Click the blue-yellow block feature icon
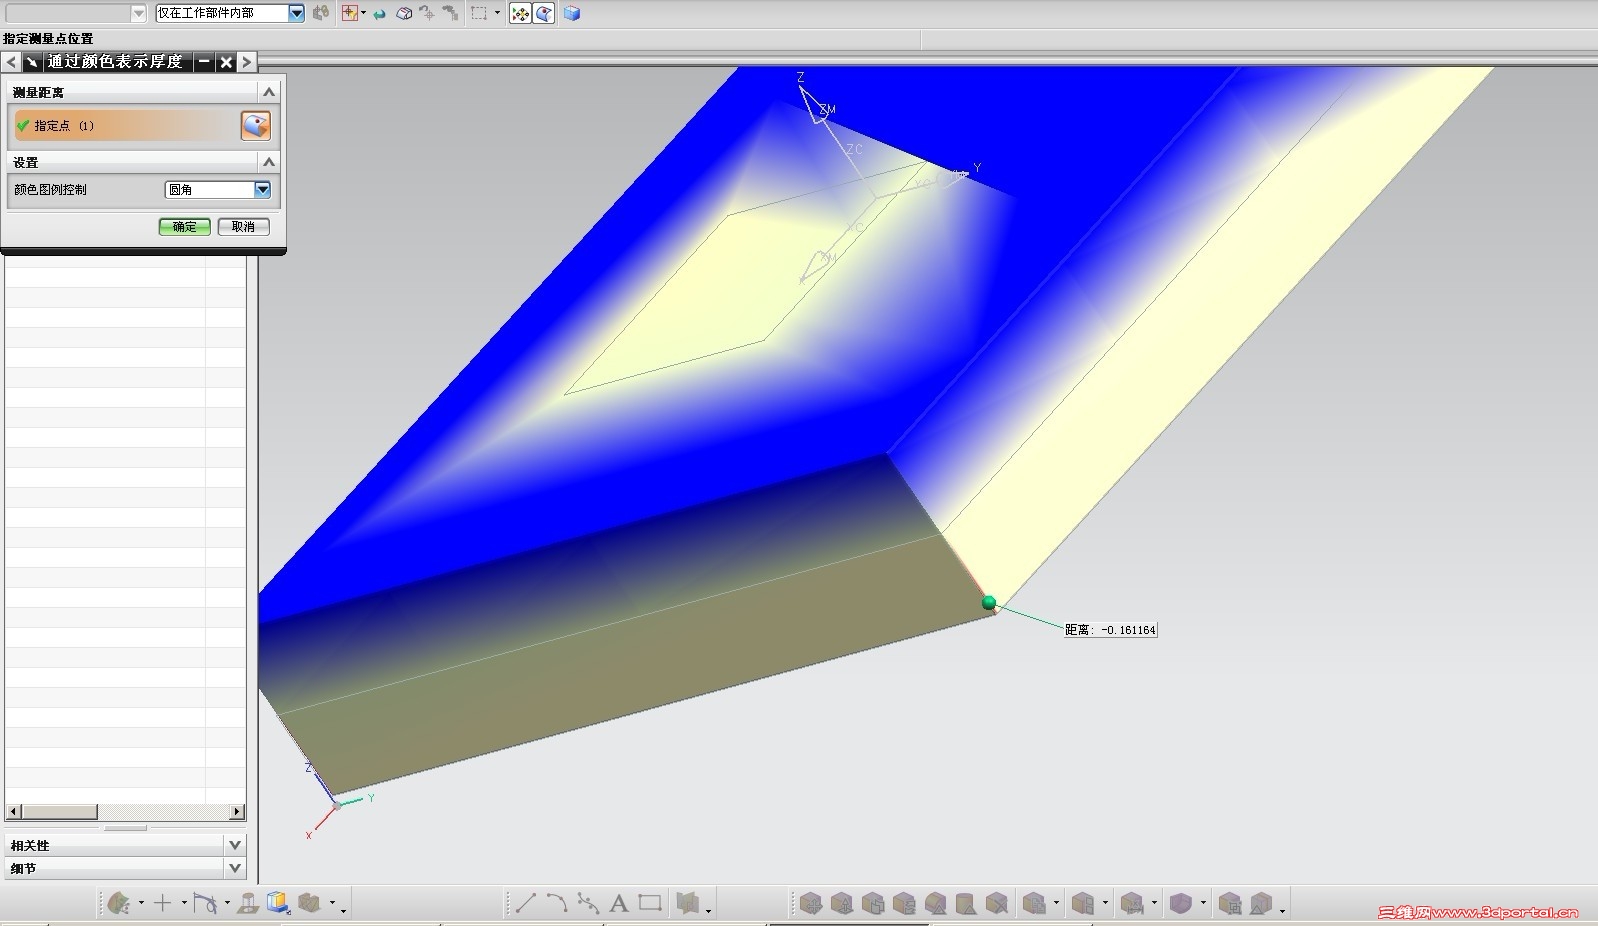 (x=278, y=904)
